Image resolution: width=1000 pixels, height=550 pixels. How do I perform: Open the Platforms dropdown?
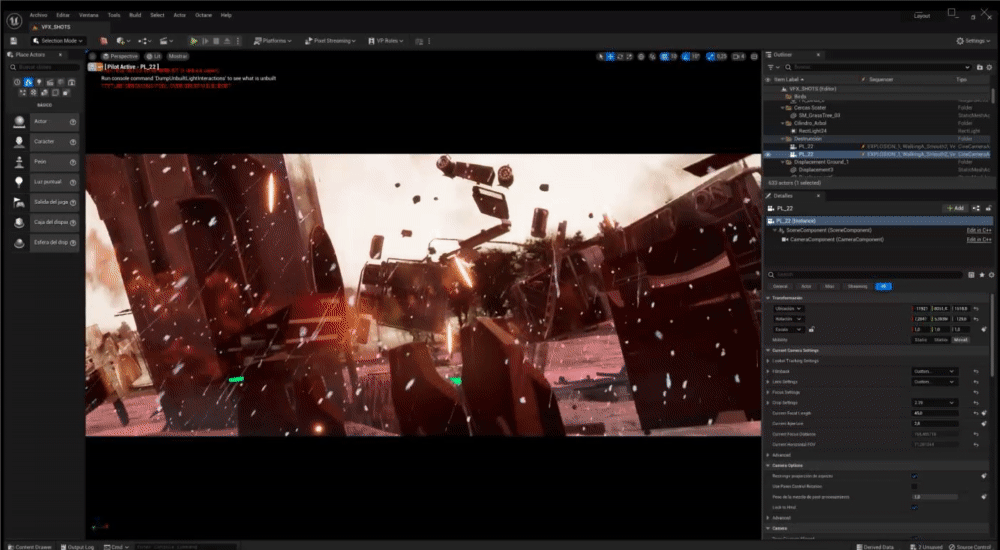click(272, 41)
